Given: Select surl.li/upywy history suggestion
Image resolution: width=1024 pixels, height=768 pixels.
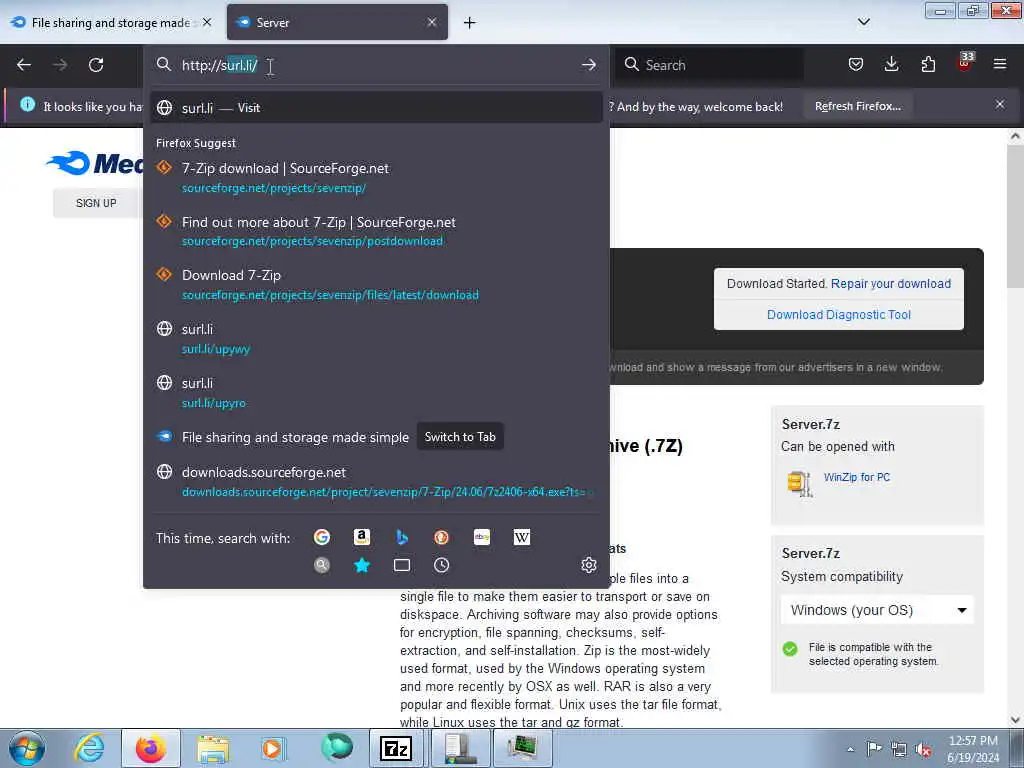Looking at the screenshot, I should (376, 338).
